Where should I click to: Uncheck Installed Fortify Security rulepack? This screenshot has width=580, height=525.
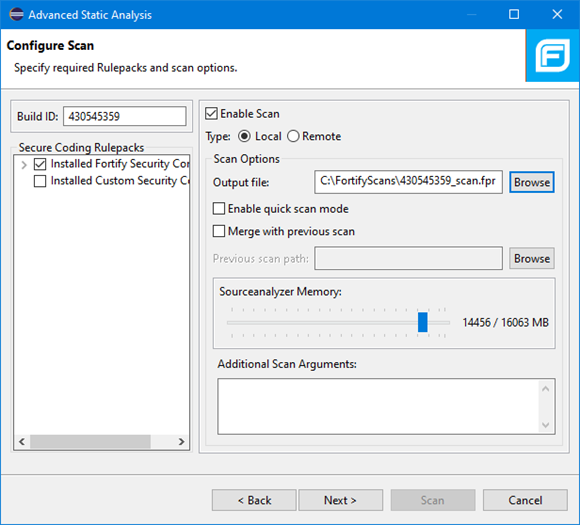coord(40,164)
